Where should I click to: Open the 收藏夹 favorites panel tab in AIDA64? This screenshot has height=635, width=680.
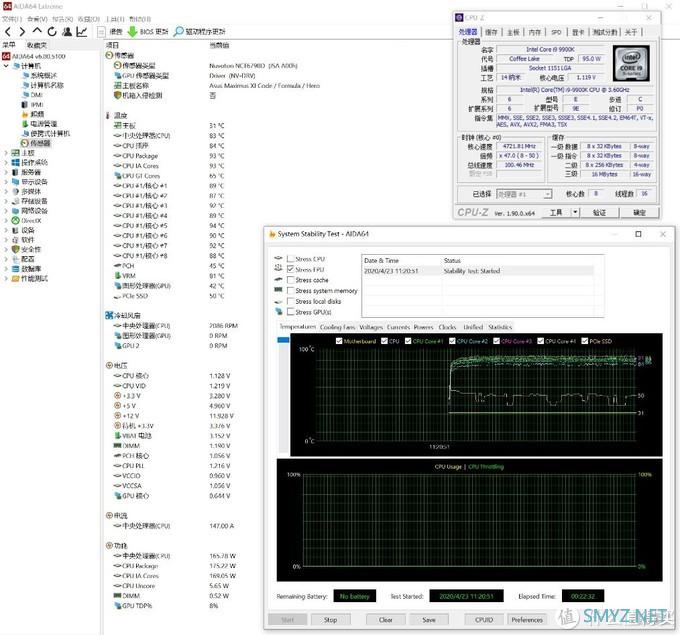[x=37, y=45]
